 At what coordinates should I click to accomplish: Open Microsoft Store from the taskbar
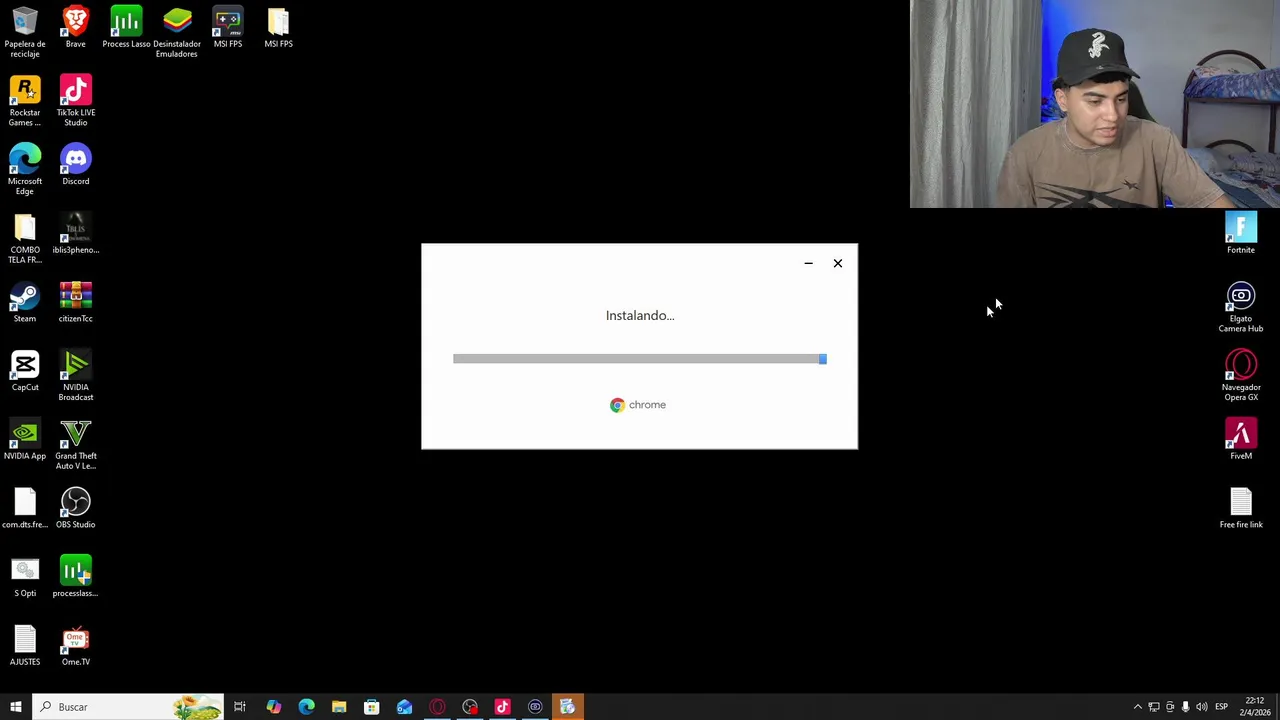(x=371, y=707)
